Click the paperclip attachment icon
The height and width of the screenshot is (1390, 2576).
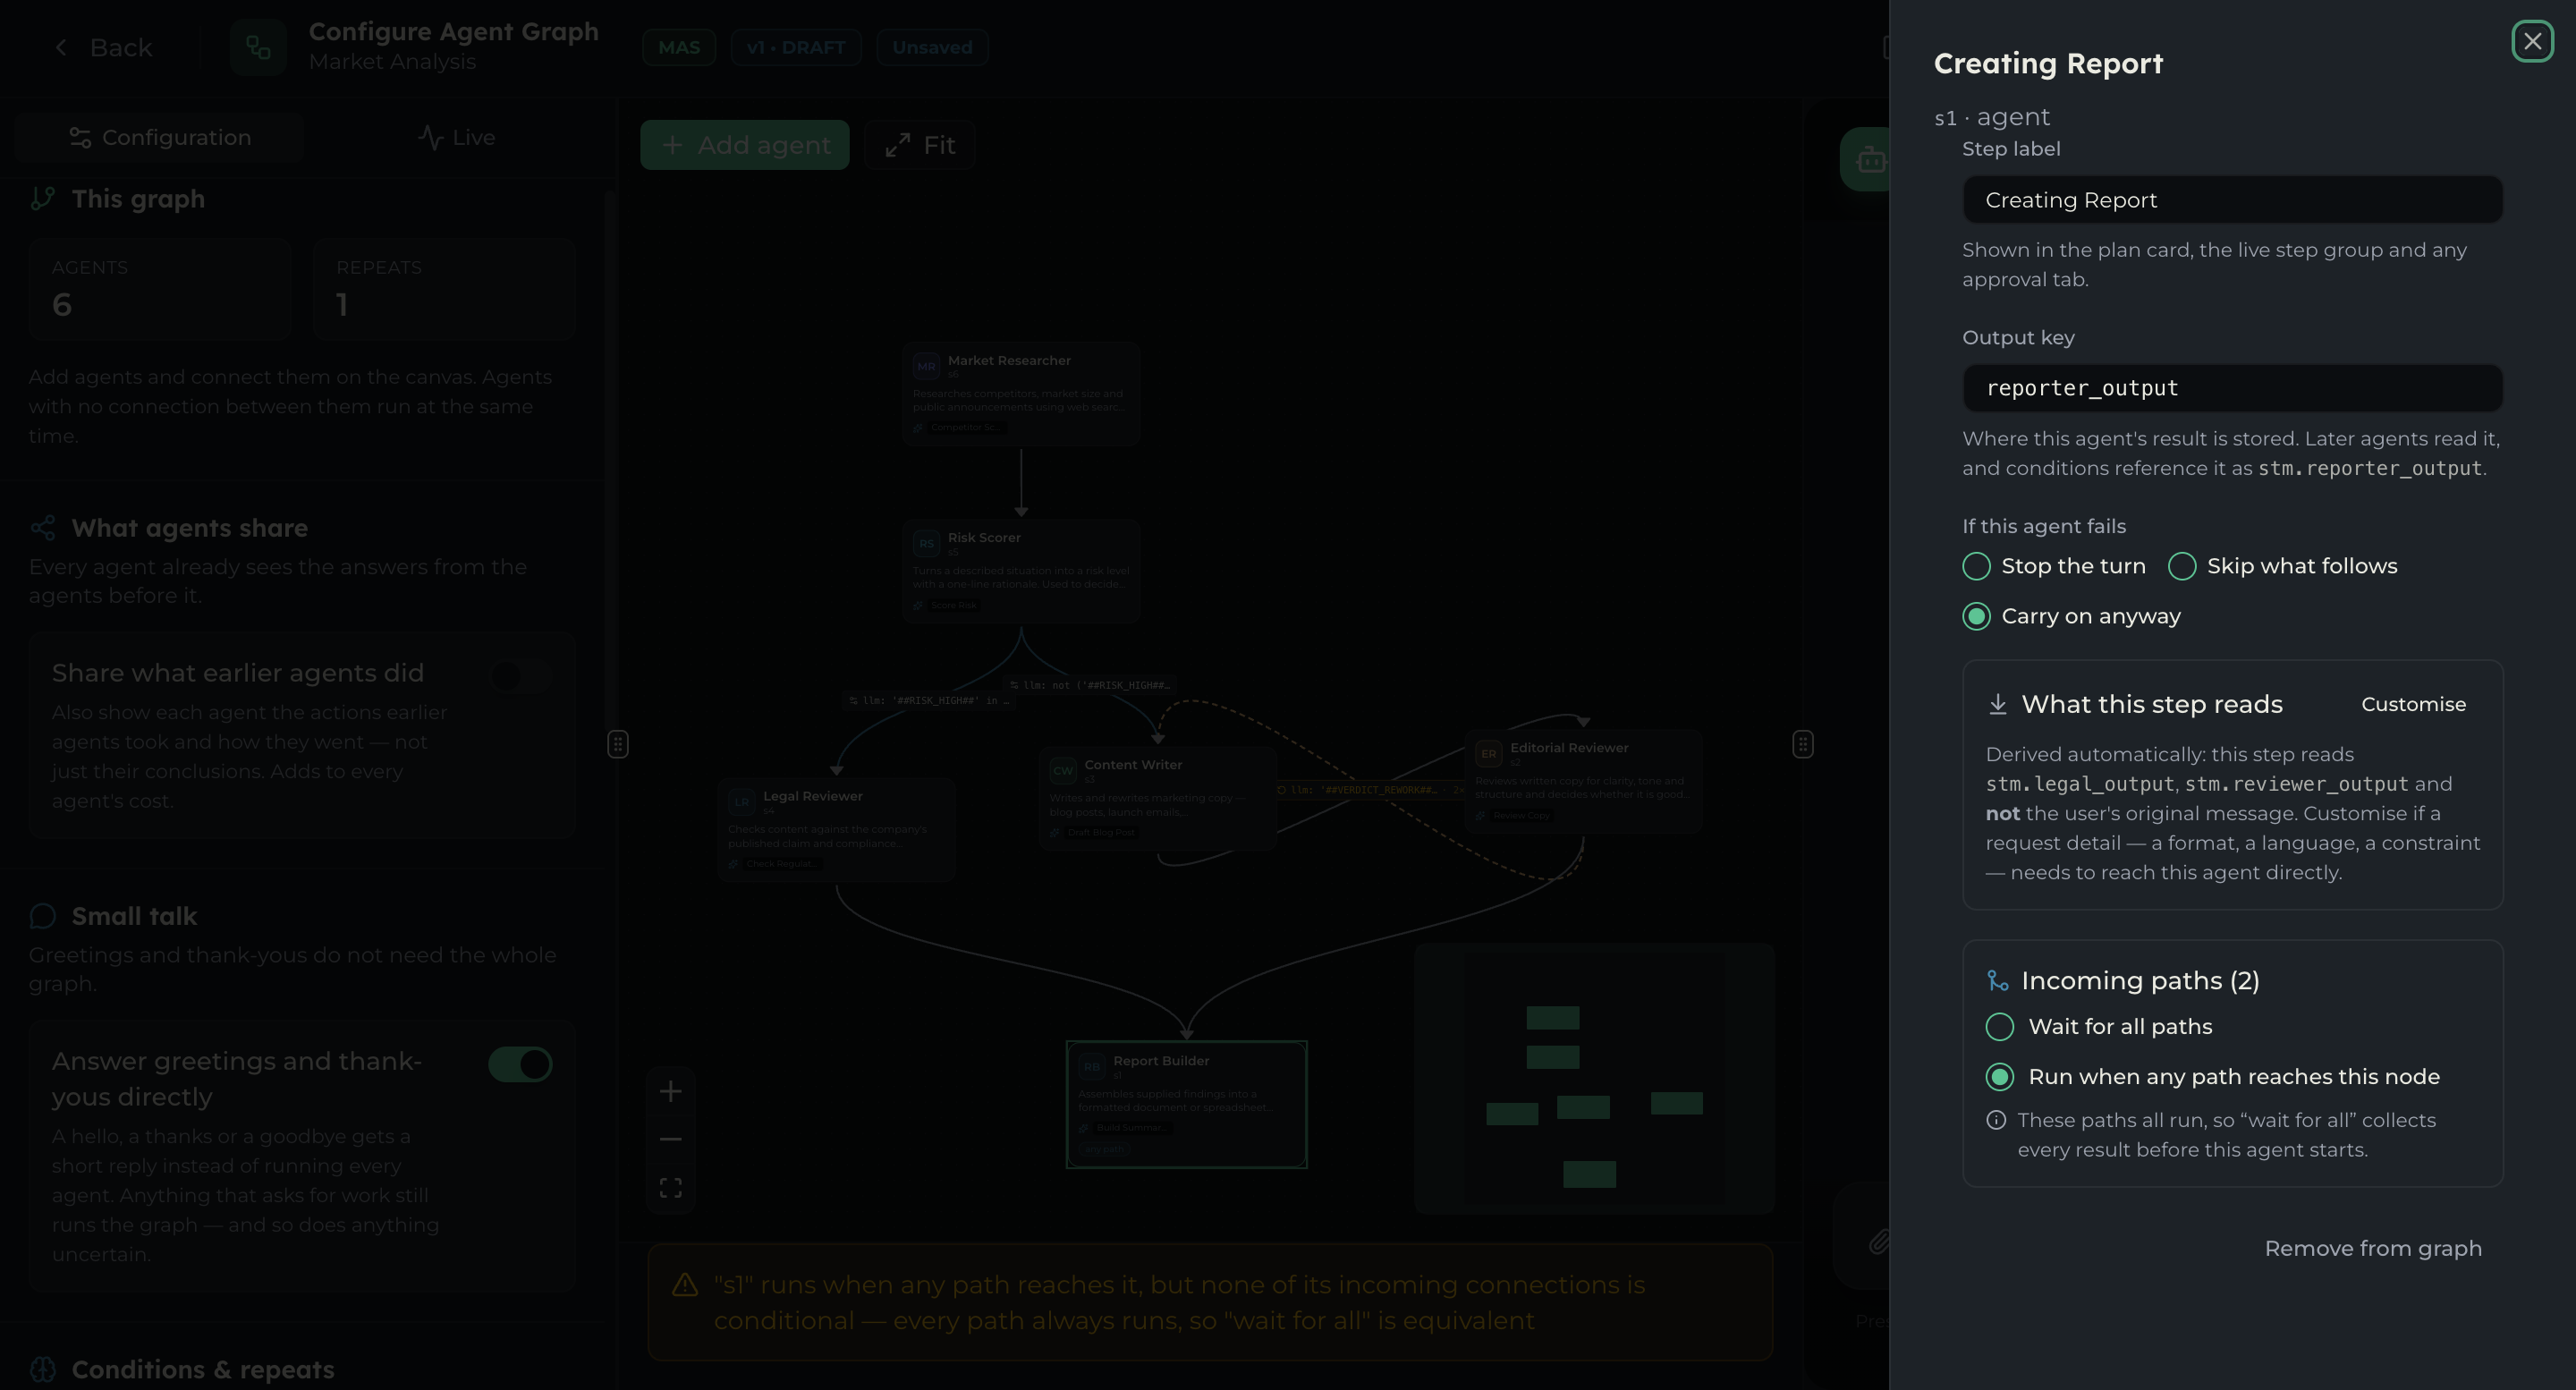(1879, 1242)
